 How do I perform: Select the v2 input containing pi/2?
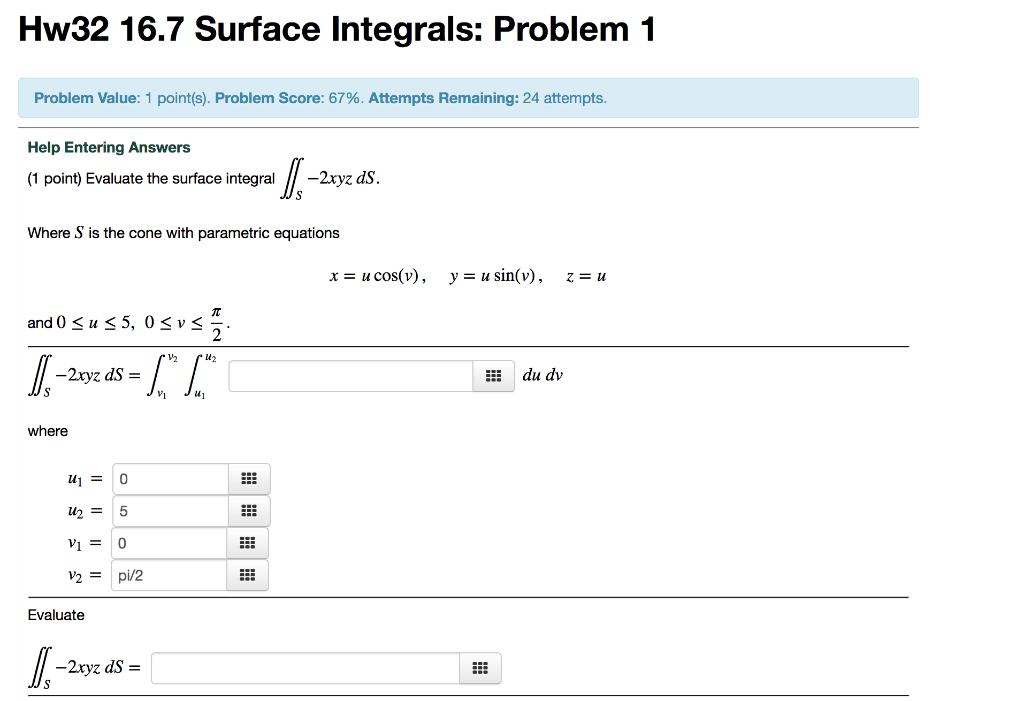point(168,575)
